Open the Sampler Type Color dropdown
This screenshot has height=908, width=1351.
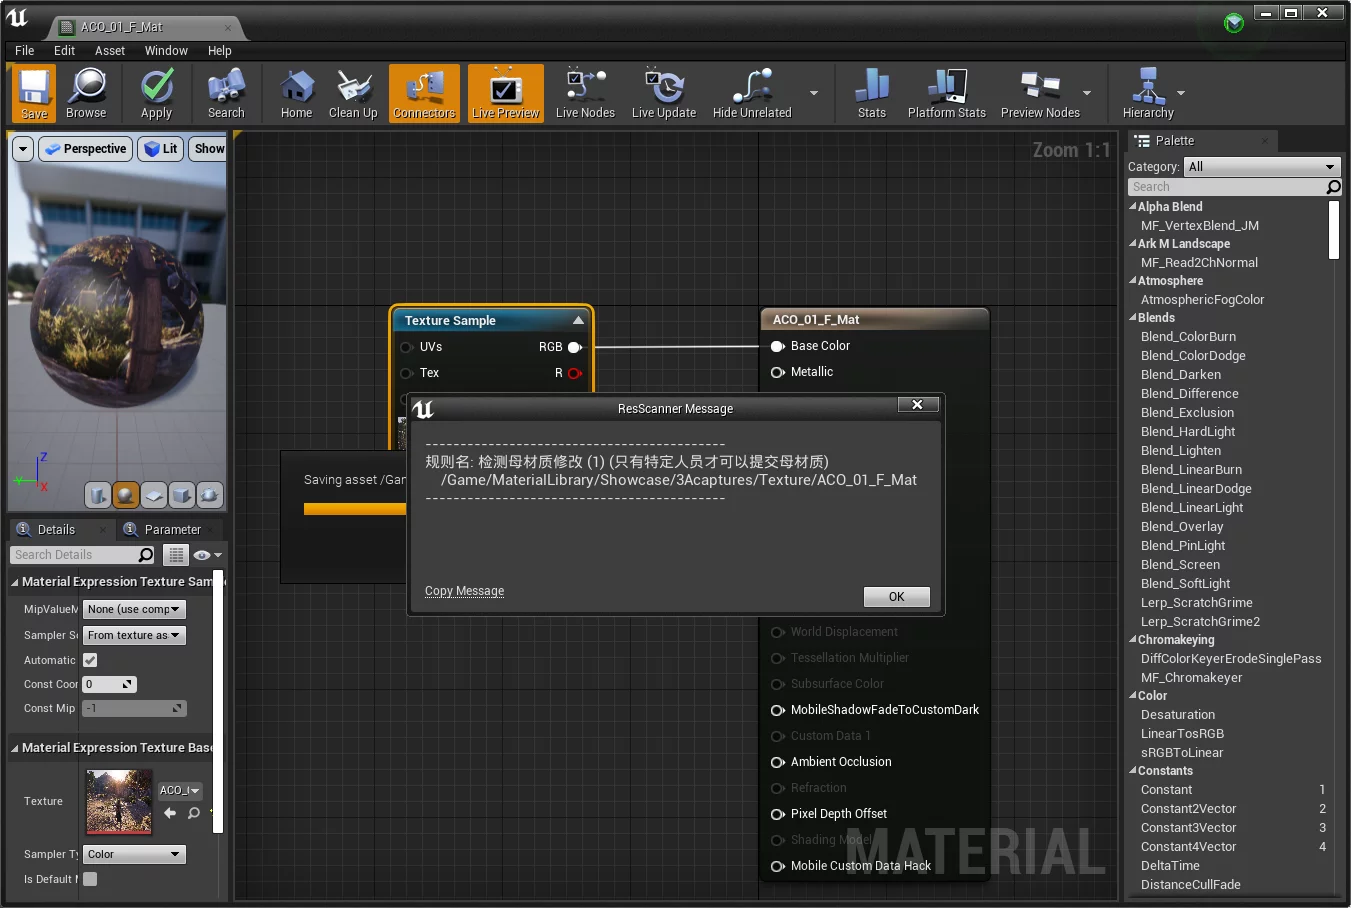(134, 854)
